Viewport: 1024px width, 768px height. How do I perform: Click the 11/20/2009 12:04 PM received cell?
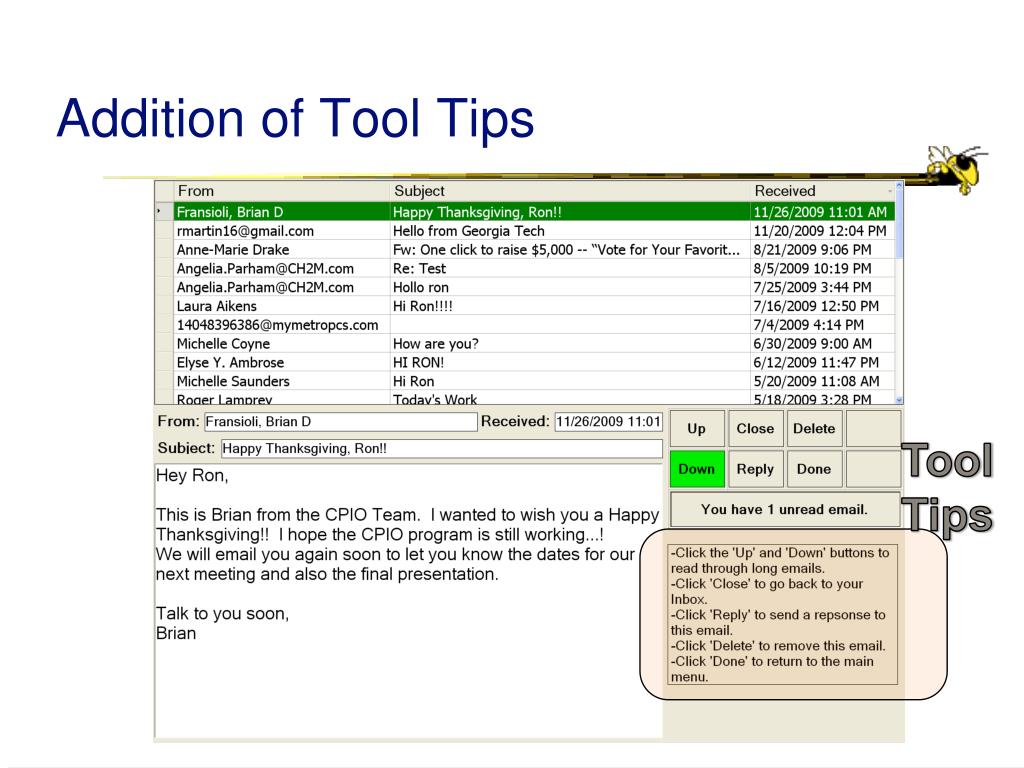822,231
